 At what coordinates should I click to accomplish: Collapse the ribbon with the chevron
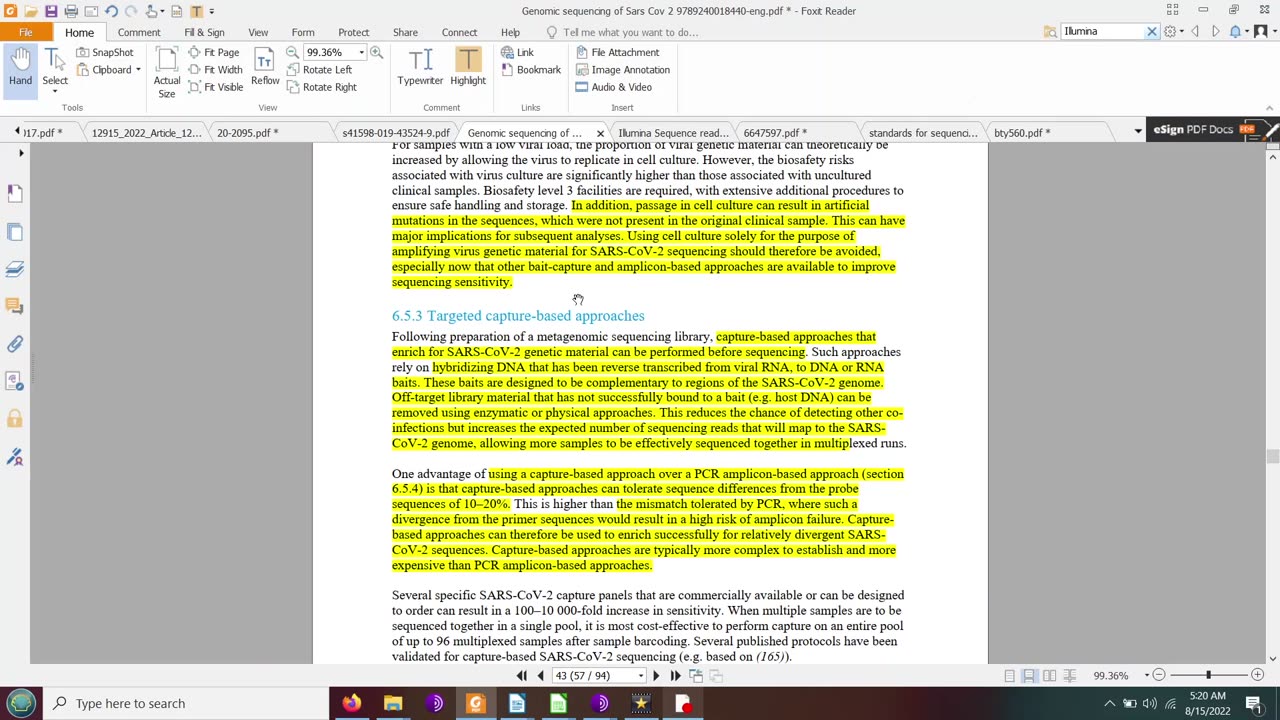[x=1270, y=107]
